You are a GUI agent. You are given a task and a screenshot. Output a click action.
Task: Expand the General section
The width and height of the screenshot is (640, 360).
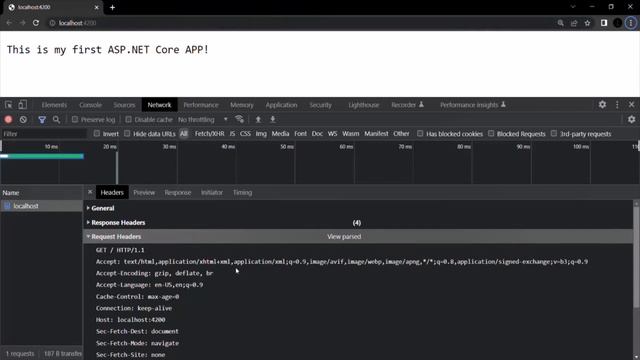tap(103, 208)
